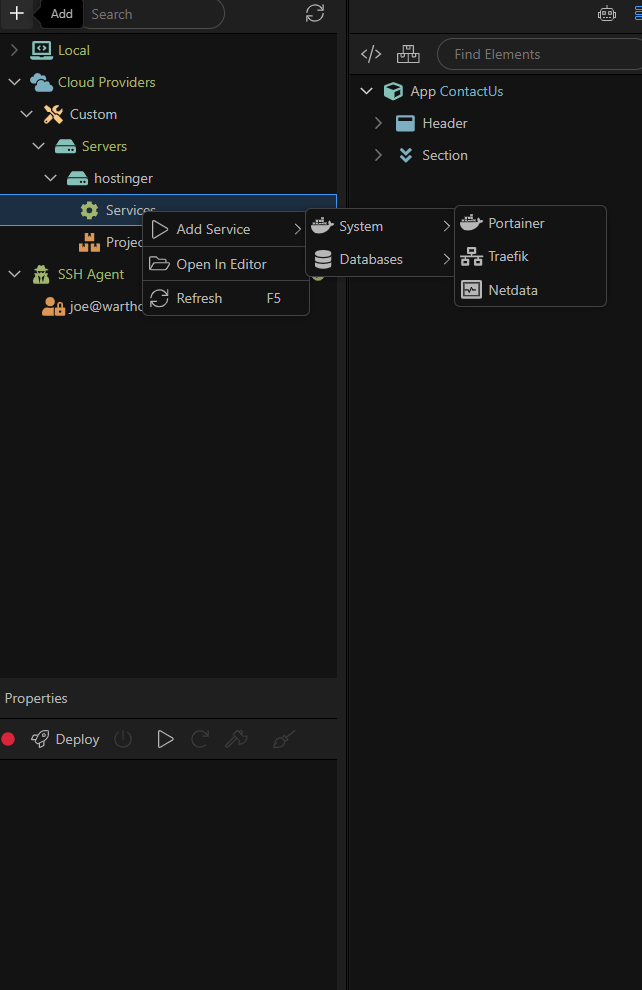The width and height of the screenshot is (642, 990).
Task: Collapse the App ContactUs node
Action: point(366,91)
